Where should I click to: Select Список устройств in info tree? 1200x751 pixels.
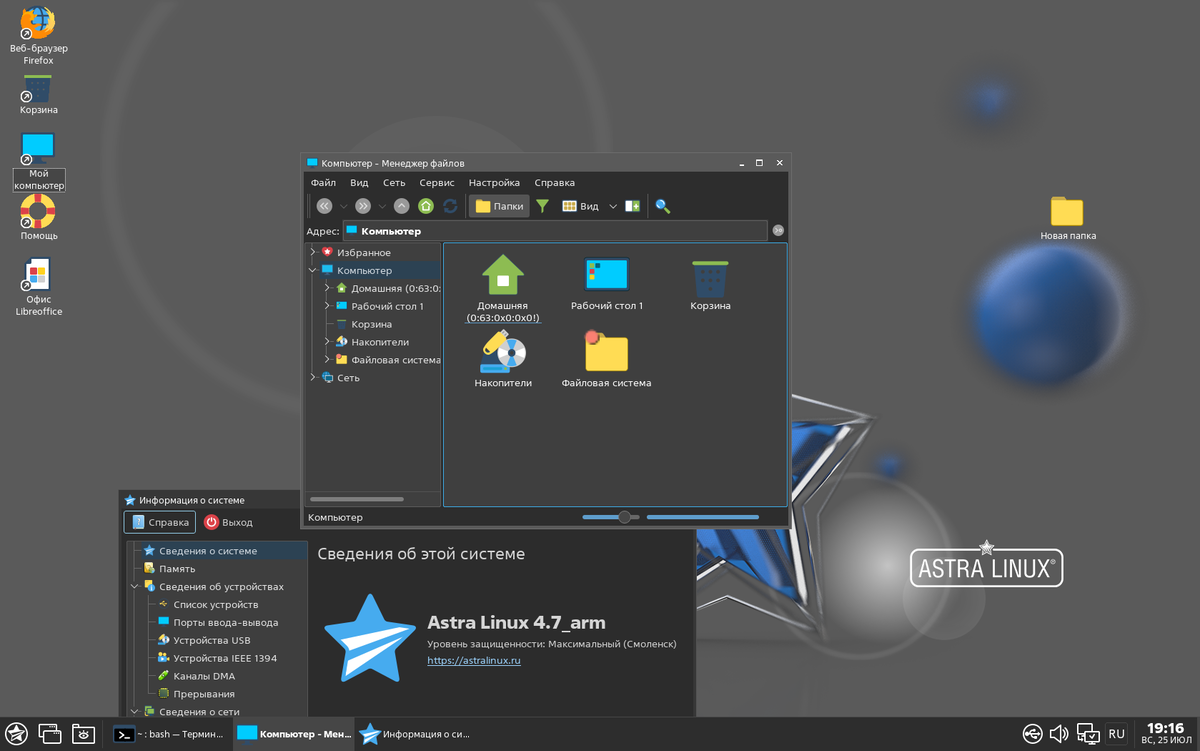click(x=215, y=605)
